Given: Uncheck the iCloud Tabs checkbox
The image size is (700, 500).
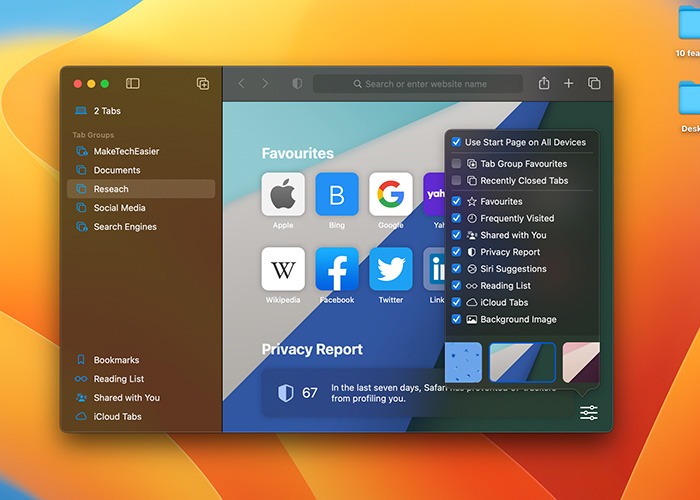Looking at the screenshot, I should [456, 302].
